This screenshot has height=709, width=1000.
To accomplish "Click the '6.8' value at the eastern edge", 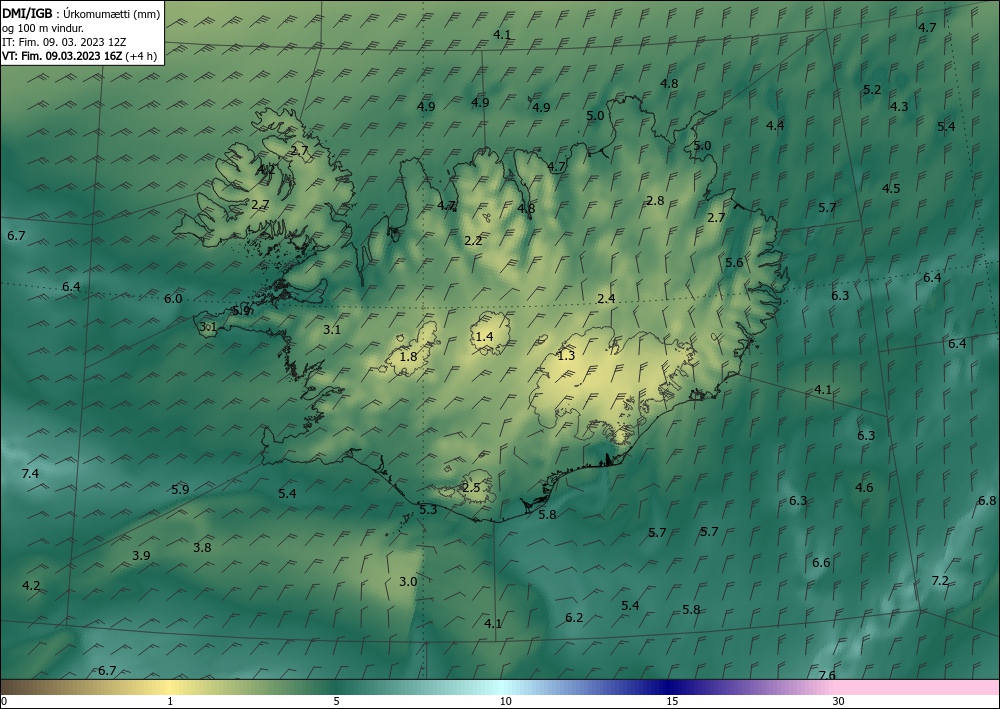I will pyautogui.click(x=987, y=501).
